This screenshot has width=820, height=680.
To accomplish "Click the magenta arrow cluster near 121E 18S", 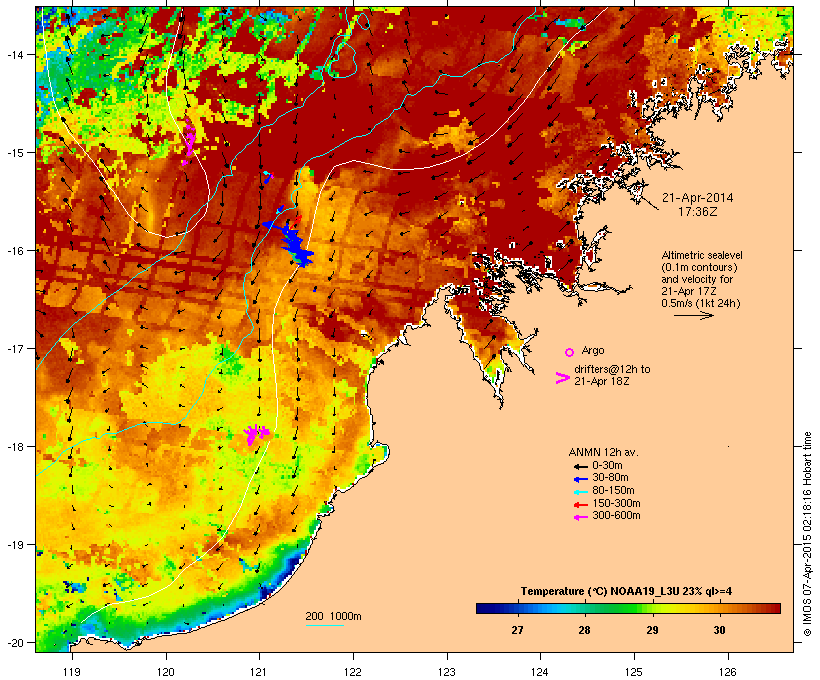I will click(x=256, y=434).
